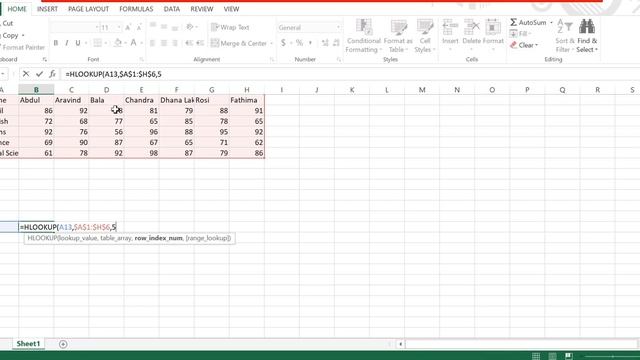The width and height of the screenshot is (640, 360).
Task: Confirm formula with the checkmark Enter button
Action: [39, 74]
